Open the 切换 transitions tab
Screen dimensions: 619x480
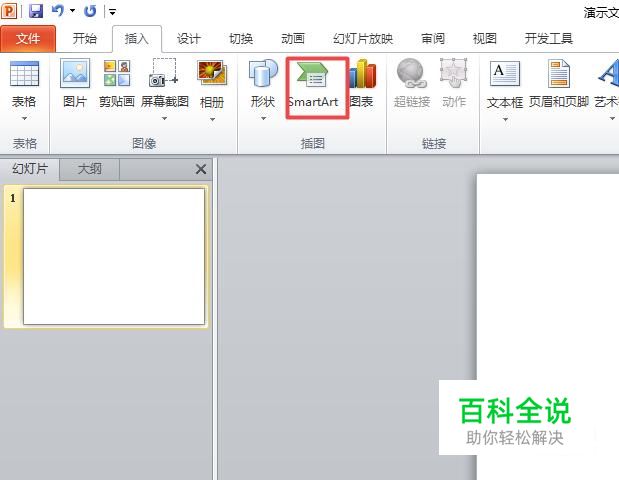(x=241, y=39)
